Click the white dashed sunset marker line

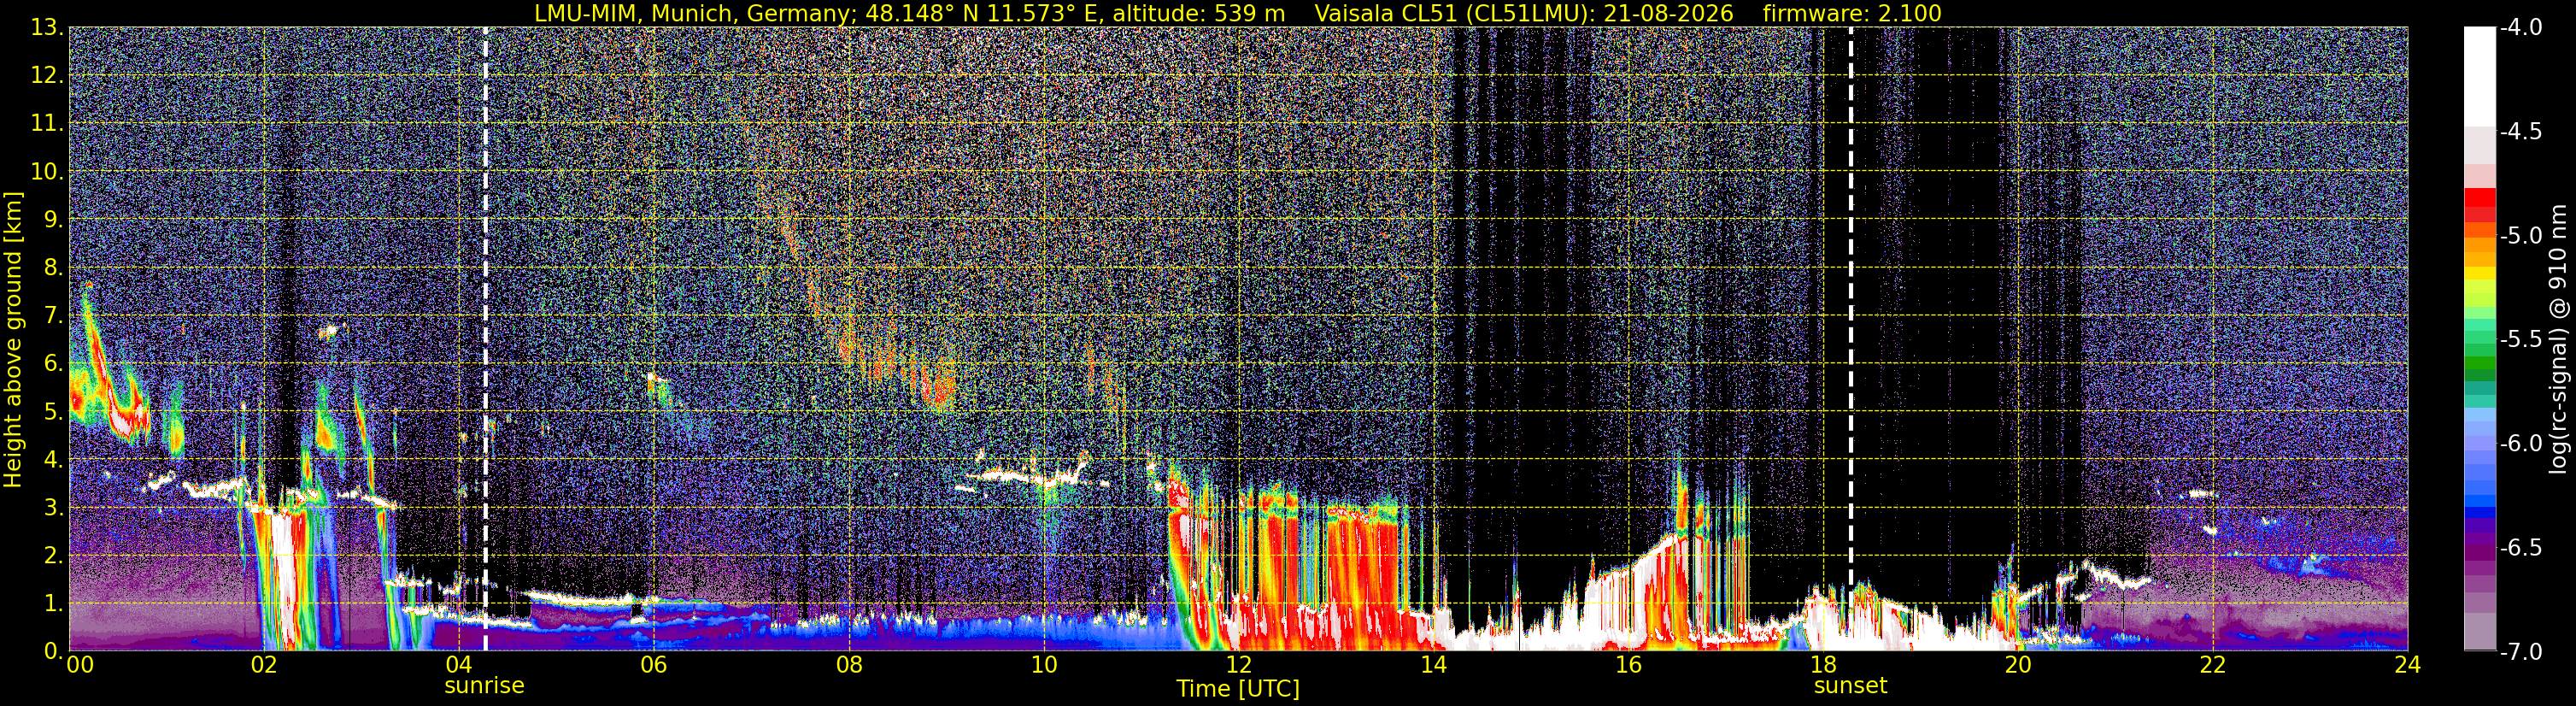coord(1851,339)
